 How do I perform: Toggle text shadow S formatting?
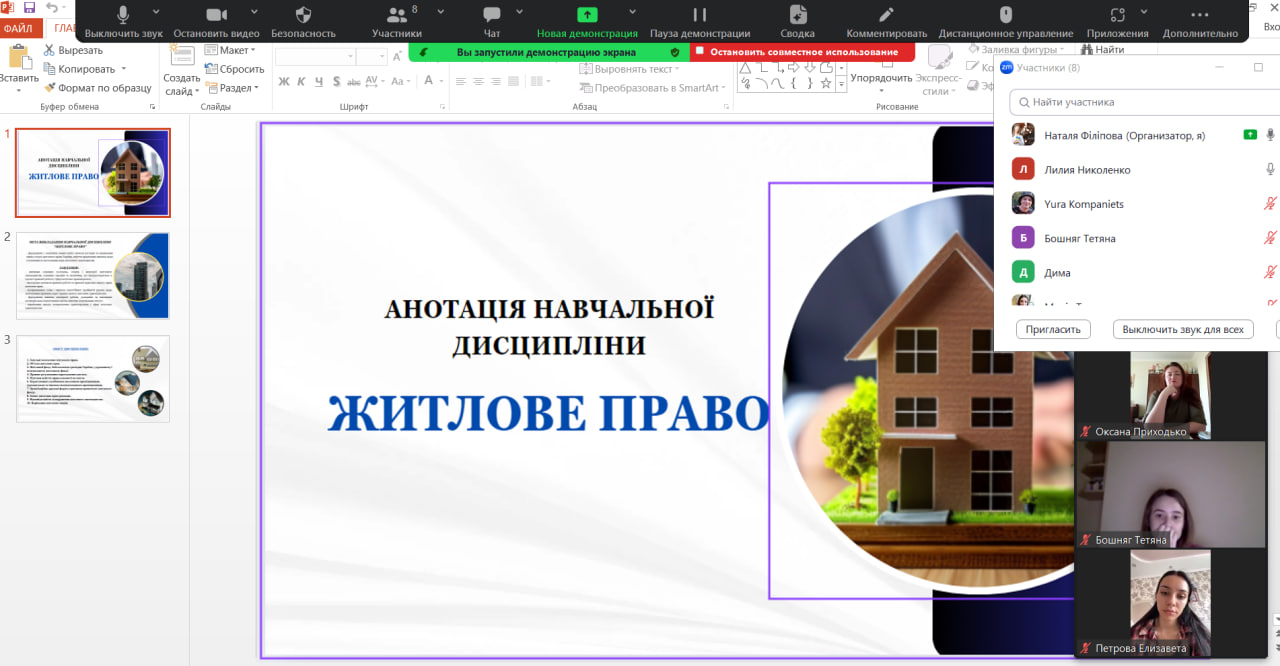336,82
